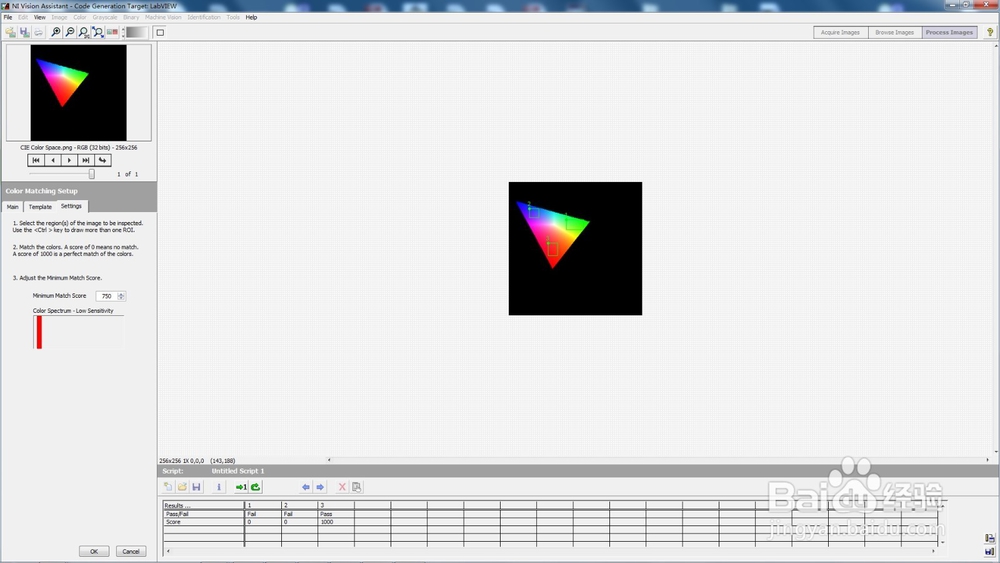Click the Zoom 1:1 magnifier icon
Screen dimensions: 1000x563
coord(84,32)
